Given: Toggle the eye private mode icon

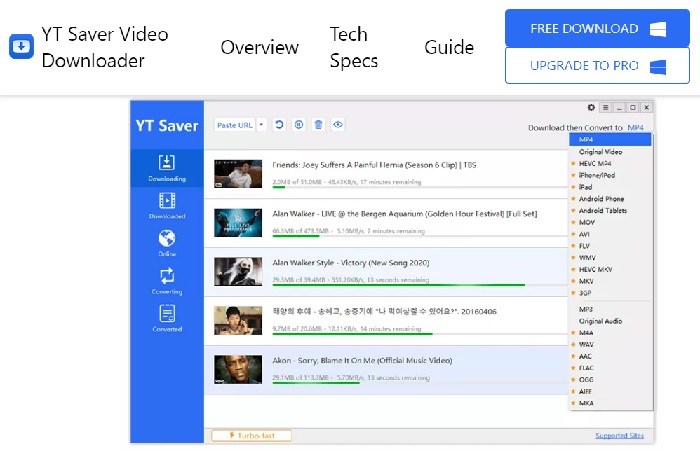Looking at the screenshot, I should (x=338, y=125).
